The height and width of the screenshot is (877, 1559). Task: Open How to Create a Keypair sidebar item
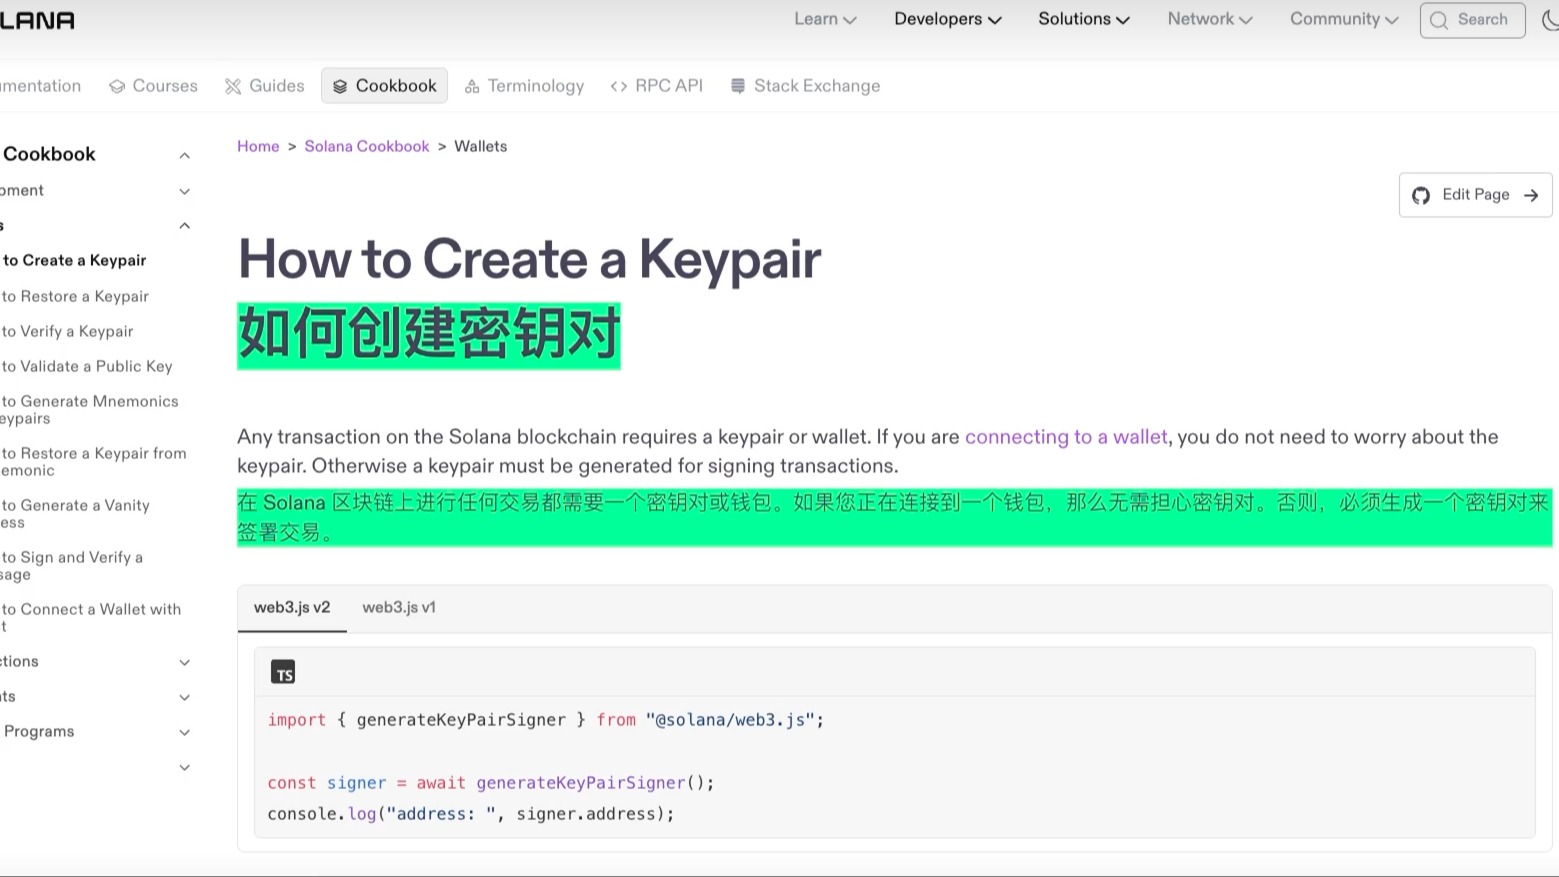(x=74, y=260)
